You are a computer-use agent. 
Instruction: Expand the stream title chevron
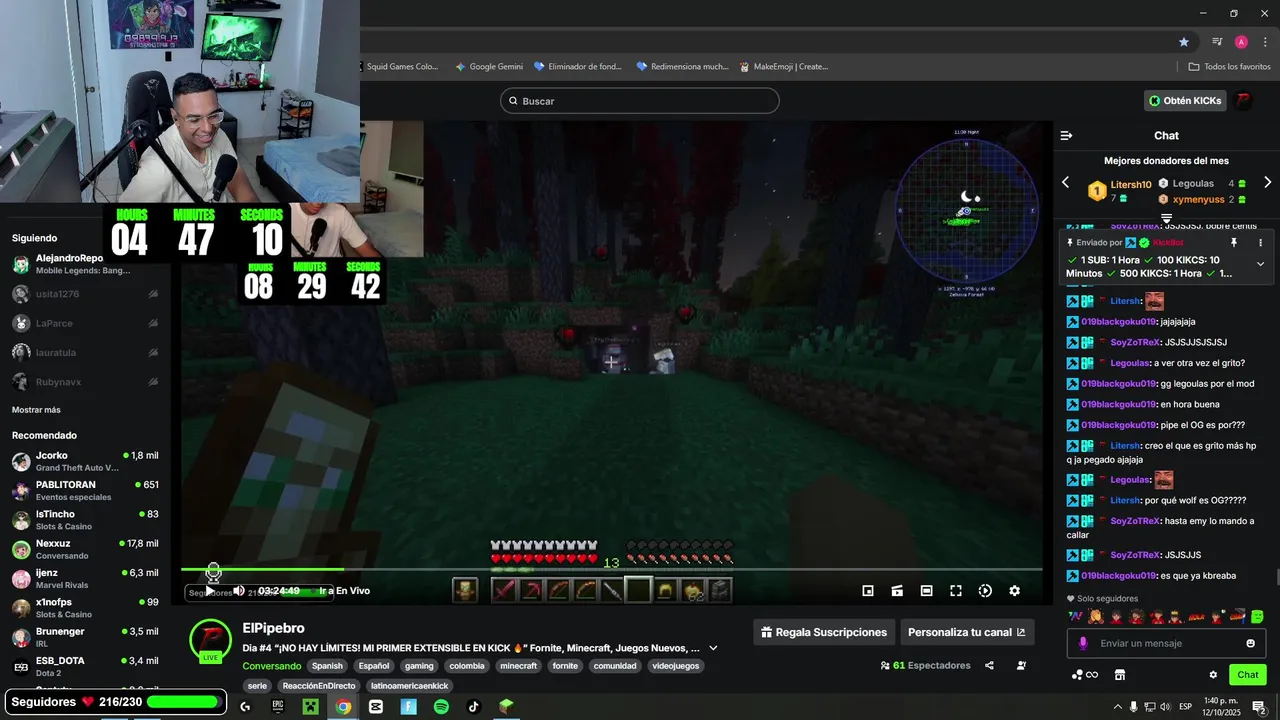tap(713, 648)
